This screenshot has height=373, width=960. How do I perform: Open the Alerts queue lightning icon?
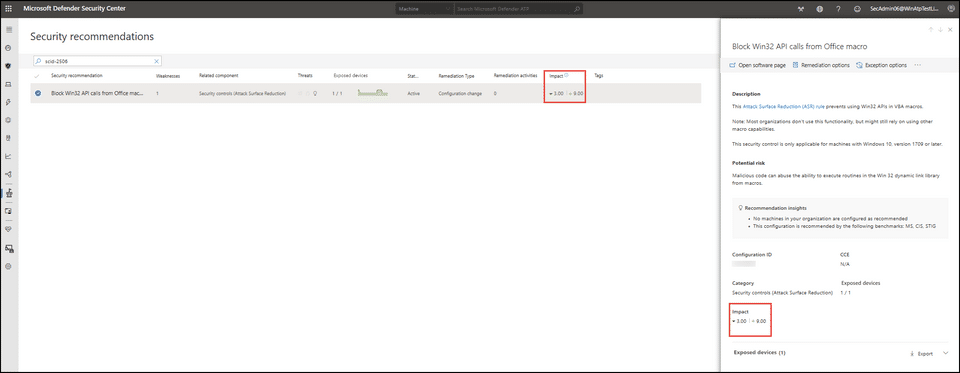(9, 102)
